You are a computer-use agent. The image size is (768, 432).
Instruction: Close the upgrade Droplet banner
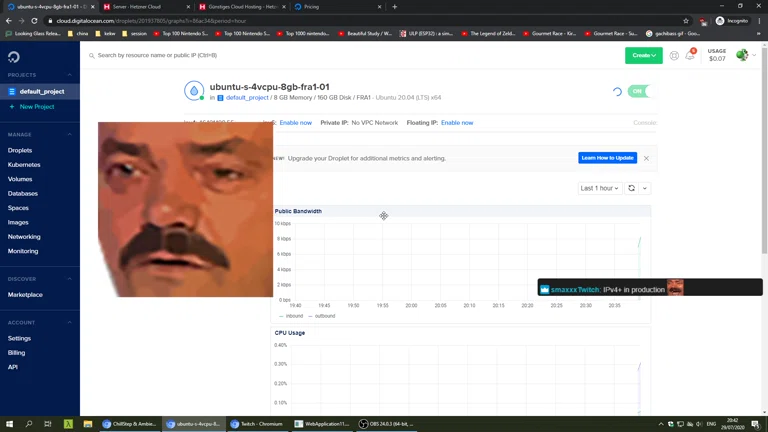(x=646, y=158)
